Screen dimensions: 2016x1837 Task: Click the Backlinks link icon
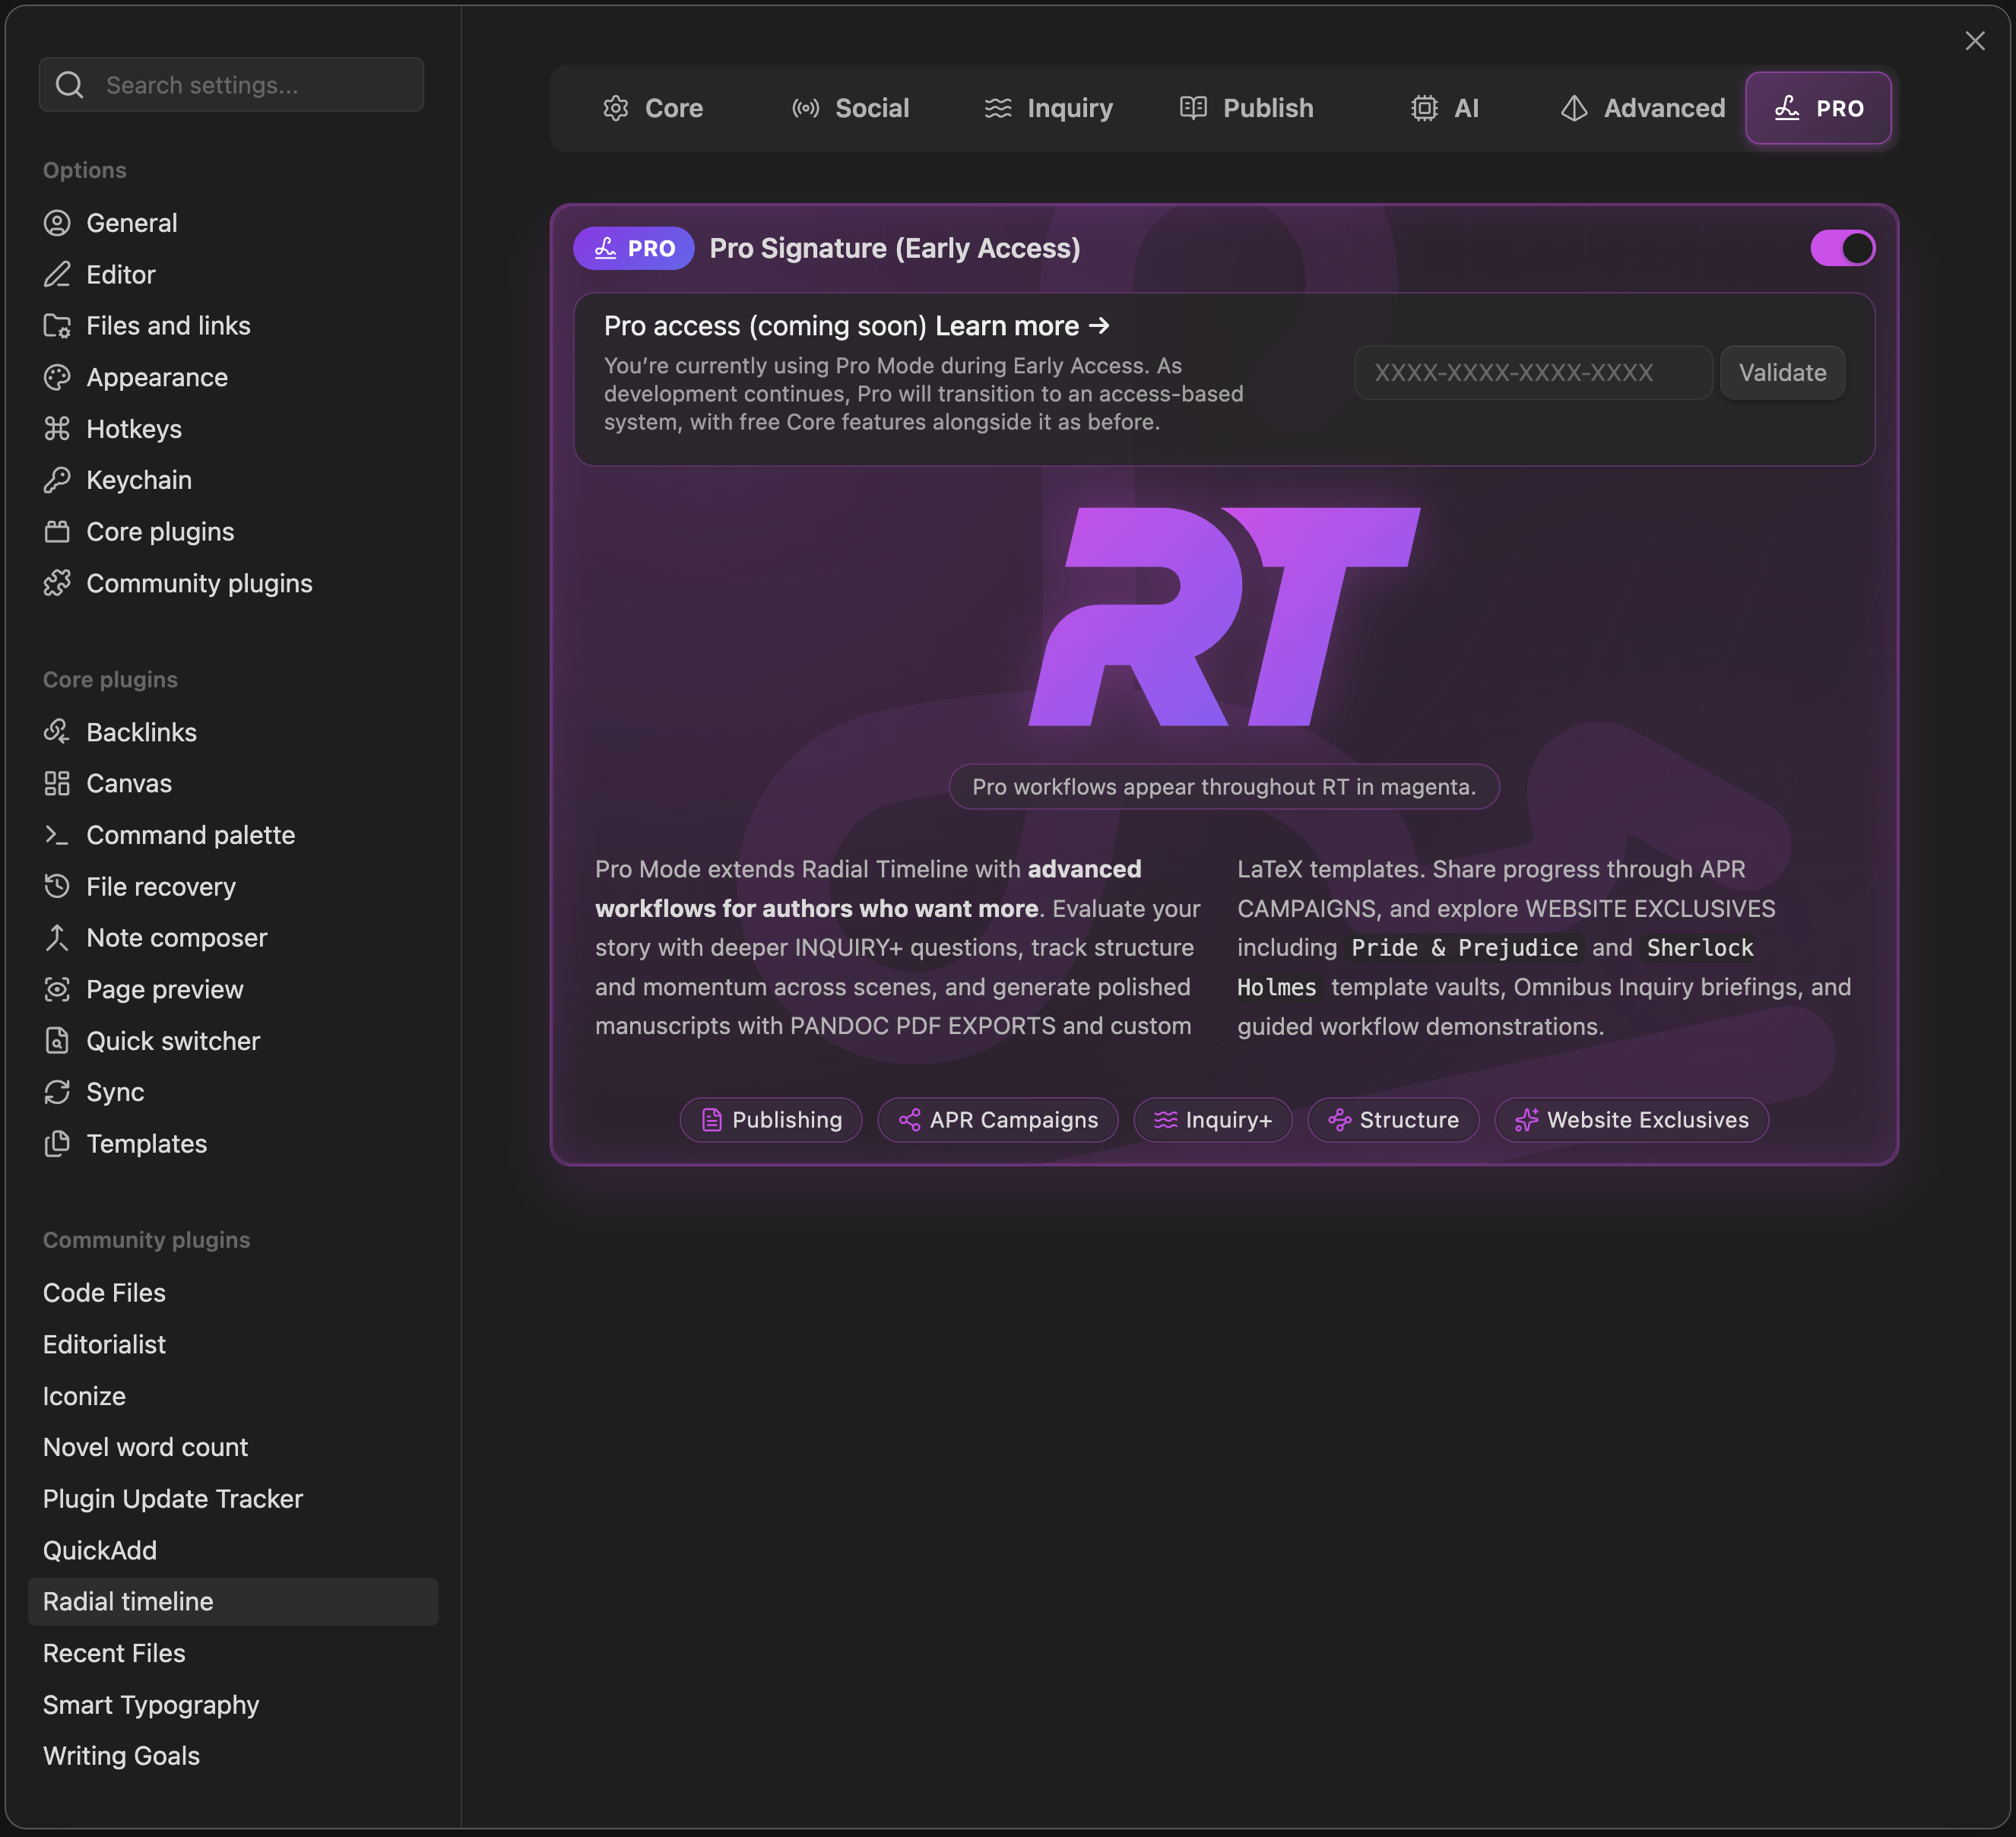click(57, 732)
